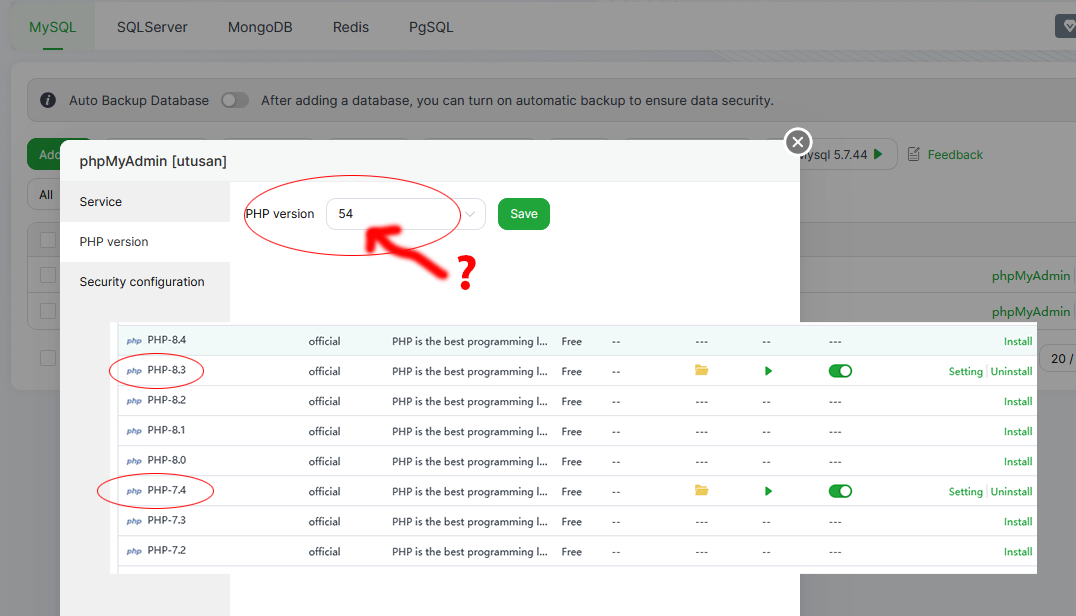
Task: Toggle the PHP-7.4 display switch
Action: pos(840,491)
